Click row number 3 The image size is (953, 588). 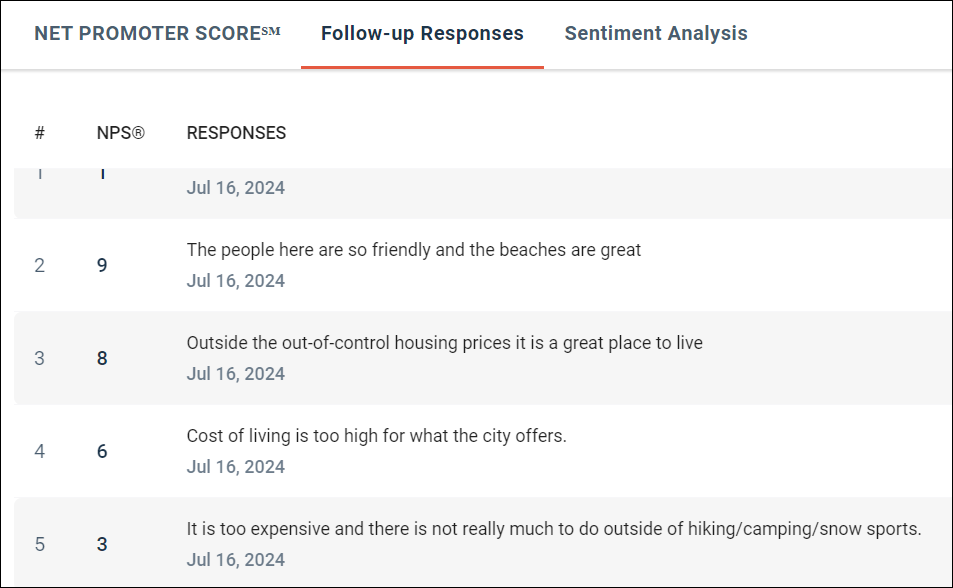point(40,358)
